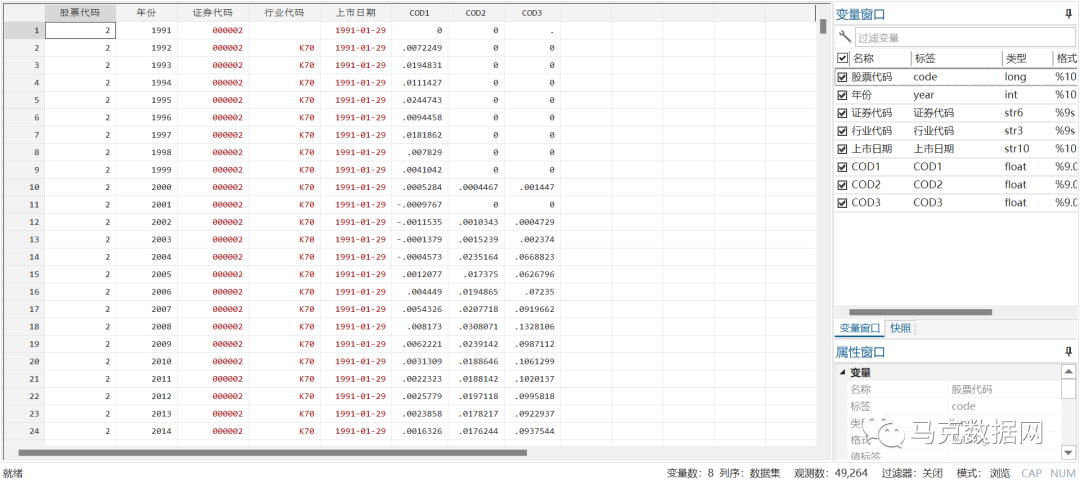Click COD1 cell .0072249

(x=419, y=48)
